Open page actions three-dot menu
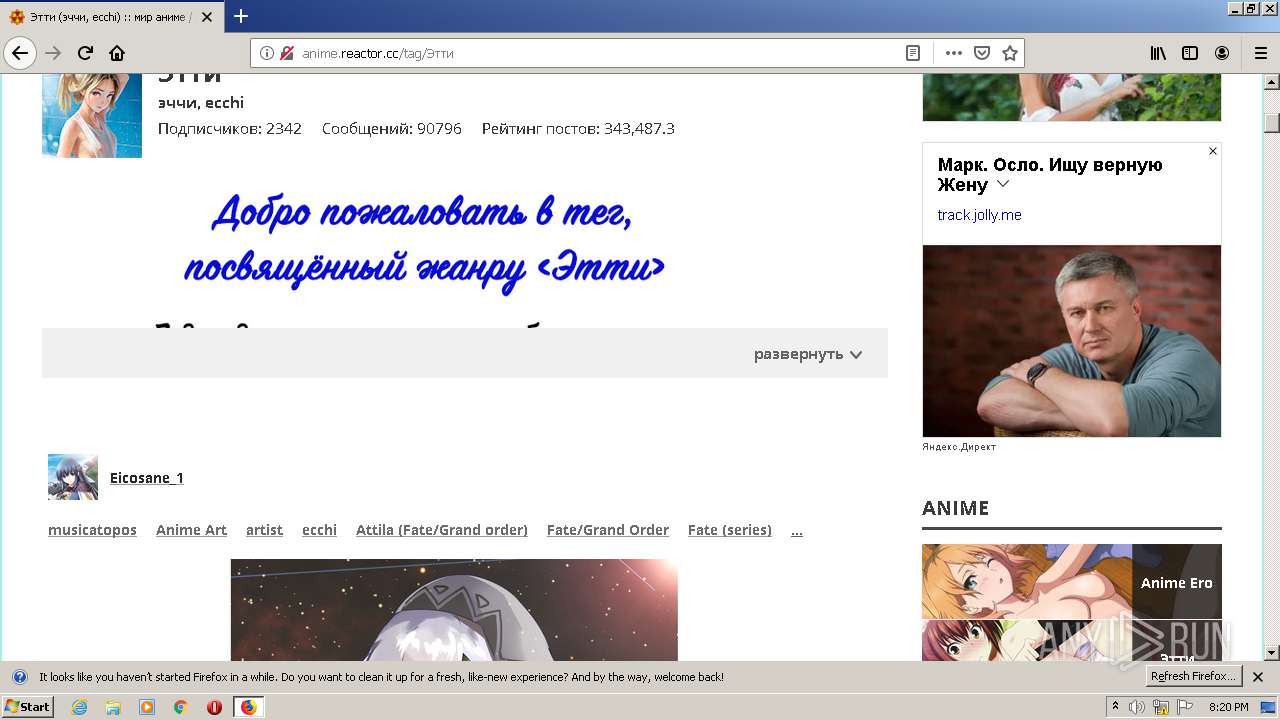Image resolution: width=1280 pixels, height=720 pixels. (954, 53)
